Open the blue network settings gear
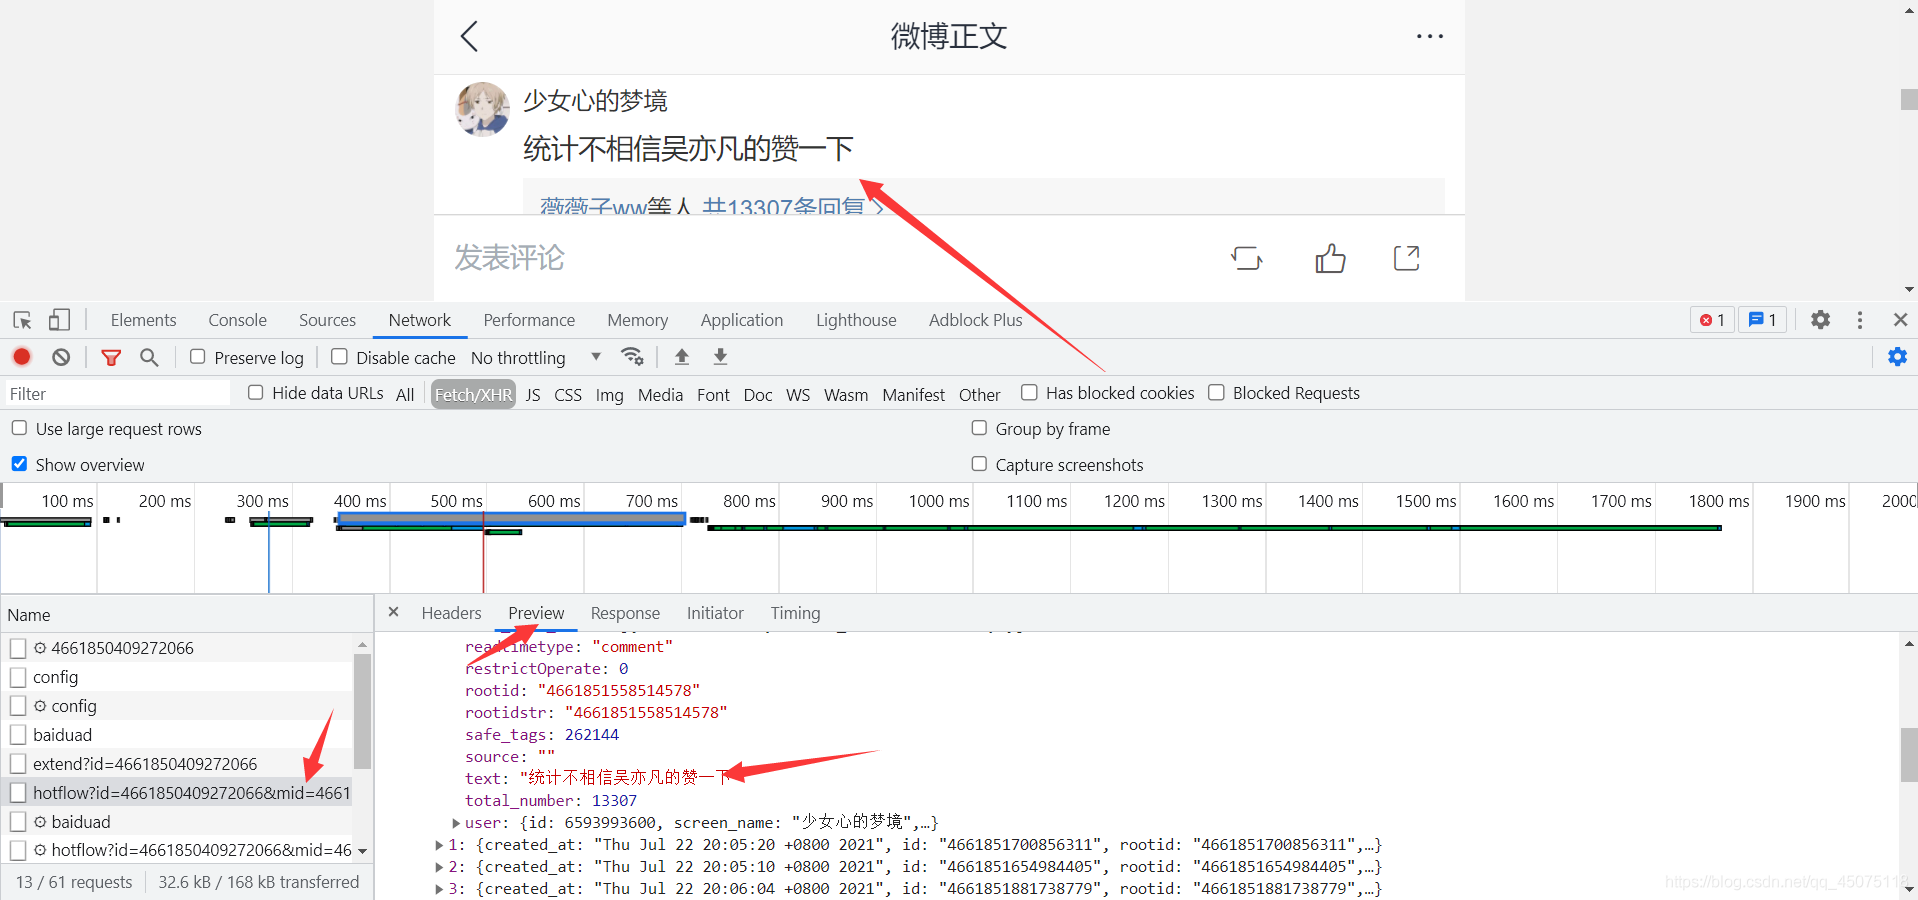The height and width of the screenshot is (900, 1918). pos(1897,357)
